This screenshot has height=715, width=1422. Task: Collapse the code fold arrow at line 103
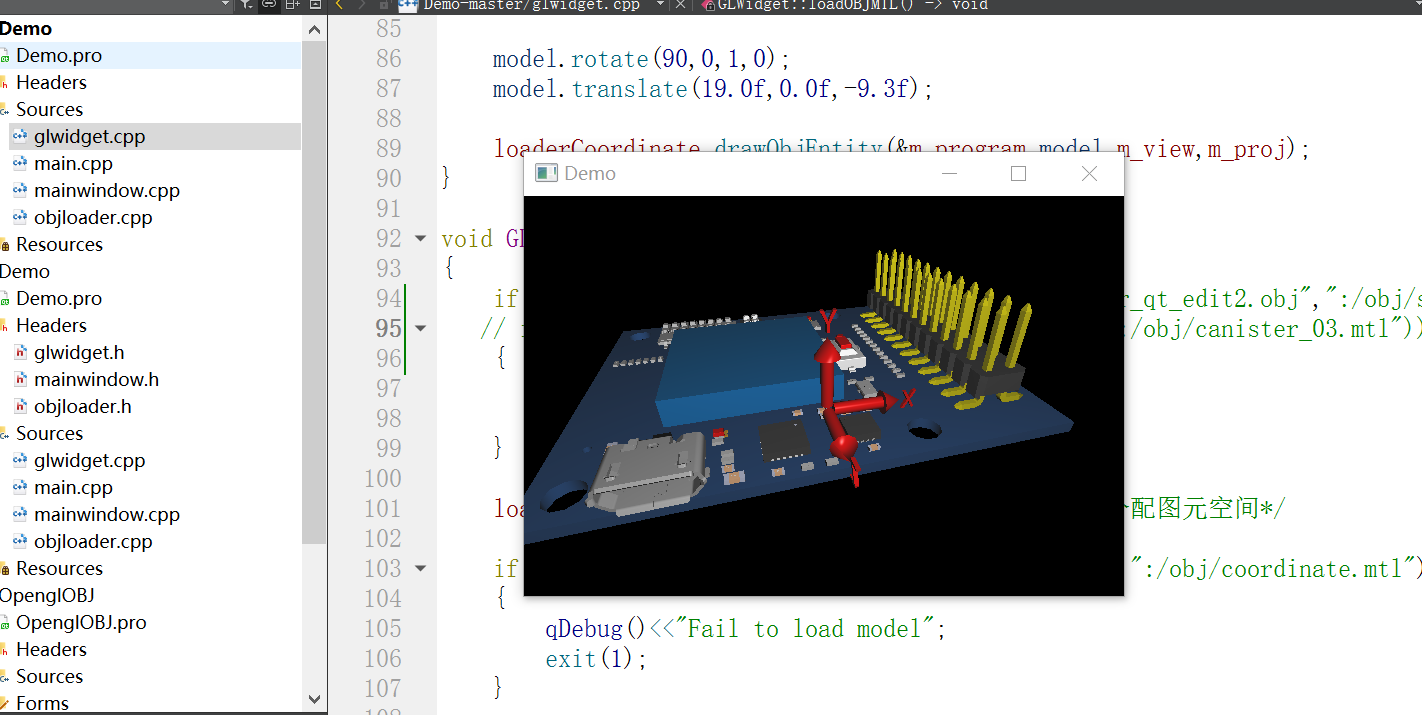421,568
